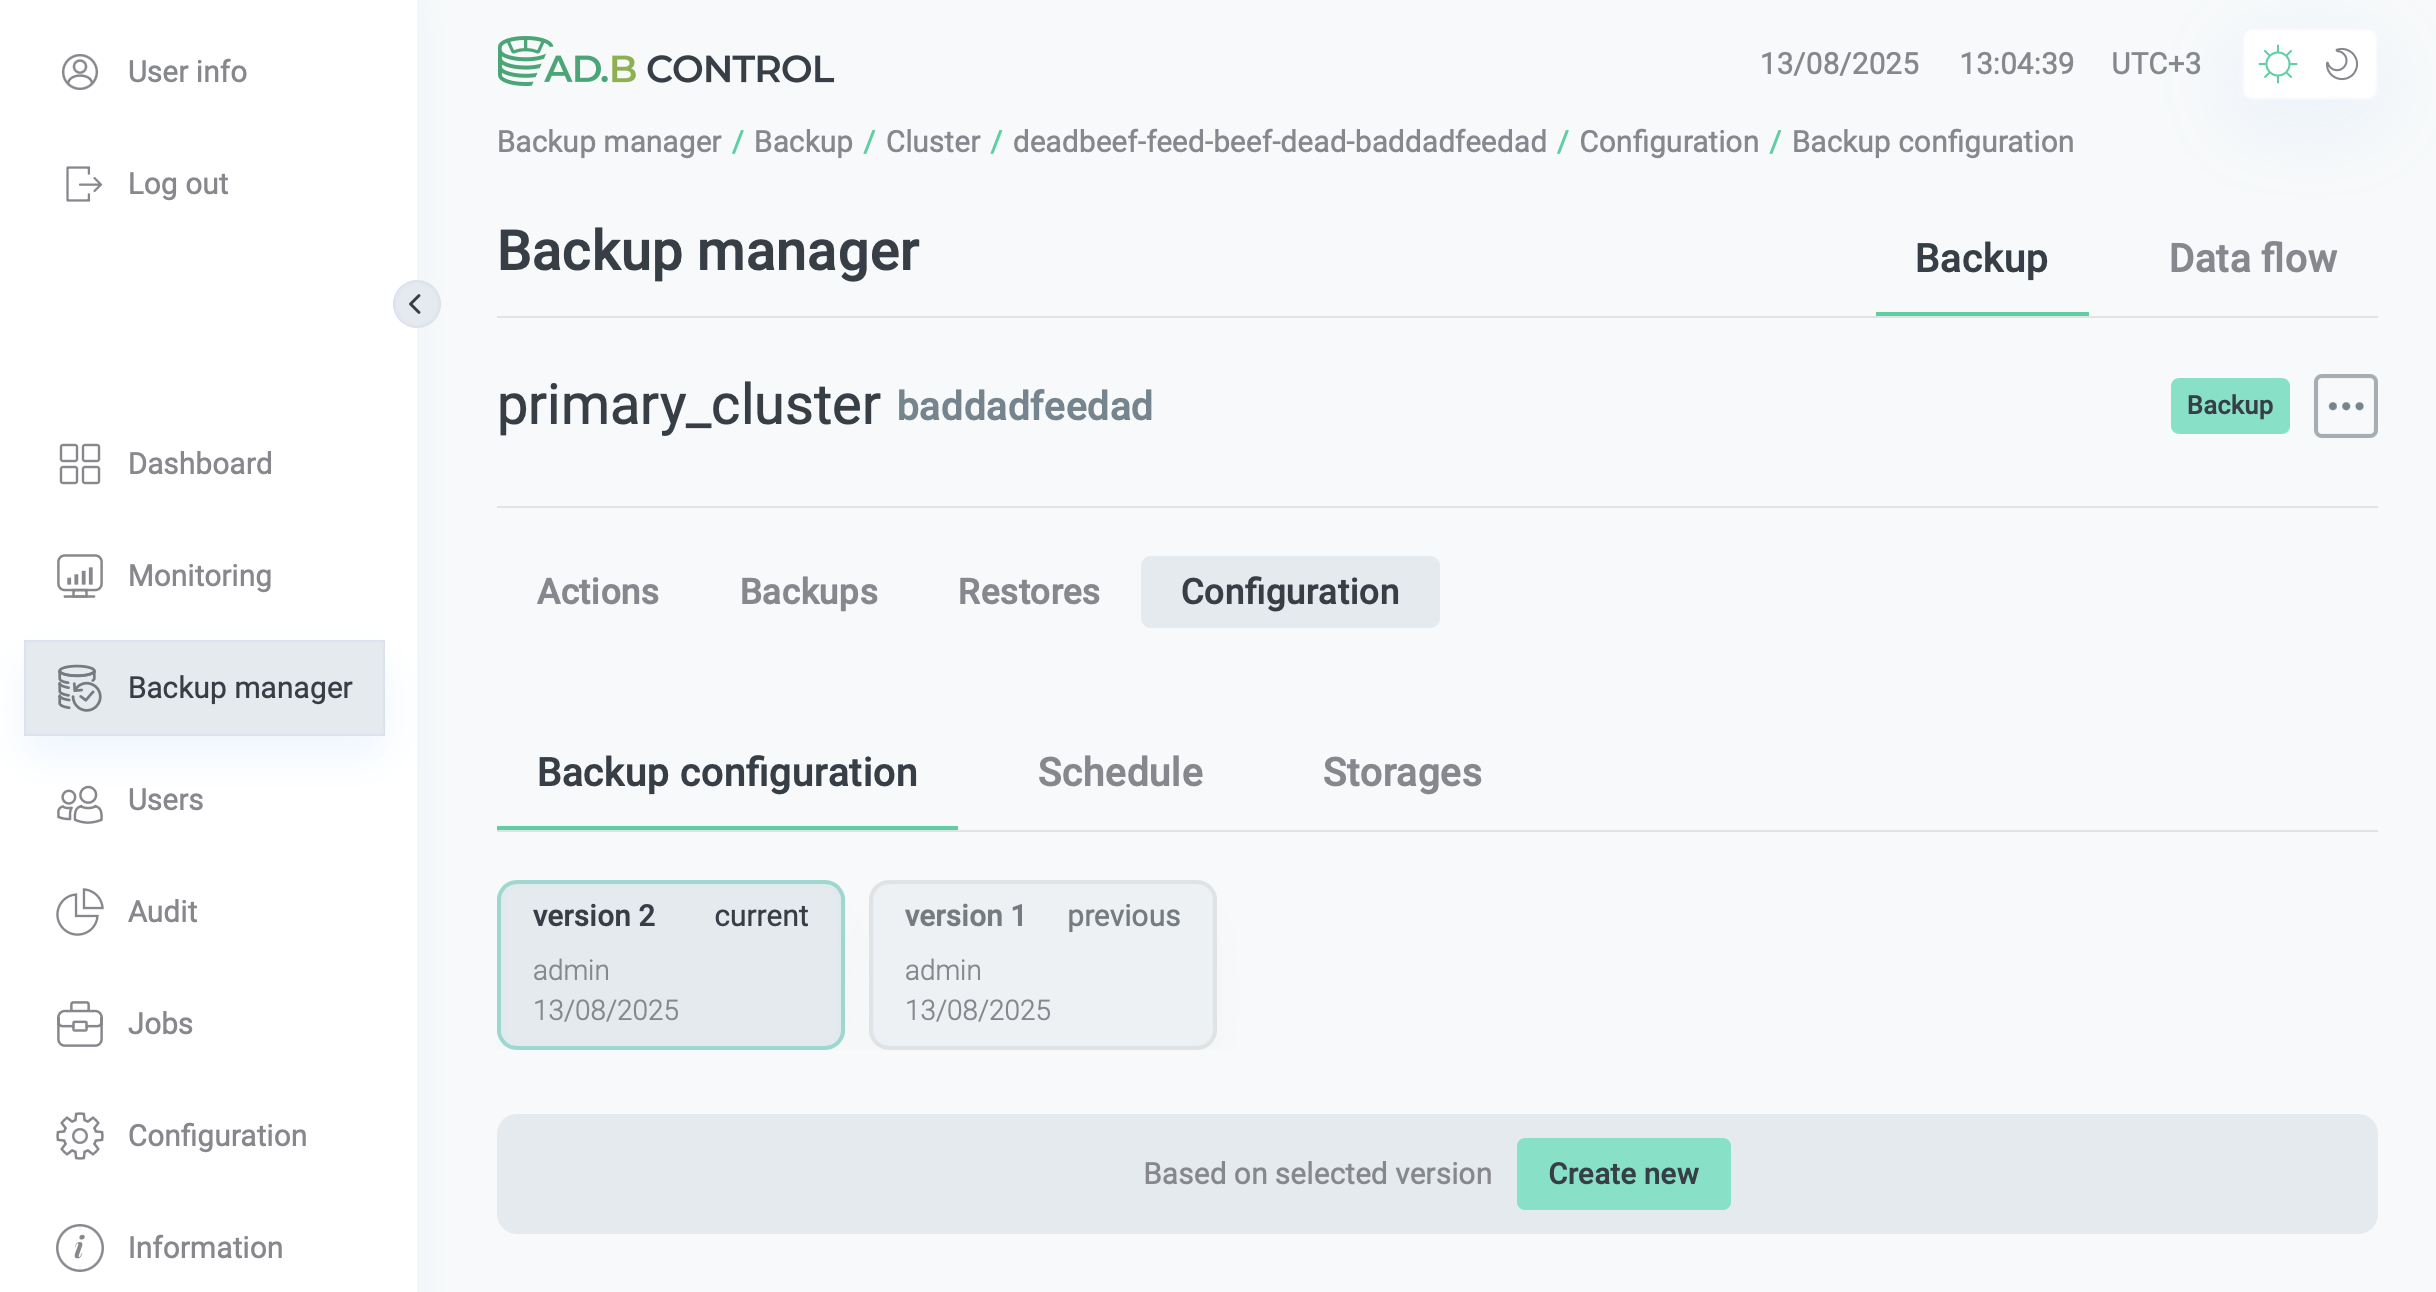Select the Audit pie-chart icon
Screen dimensions: 2436x1292
pyautogui.click(x=80, y=912)
